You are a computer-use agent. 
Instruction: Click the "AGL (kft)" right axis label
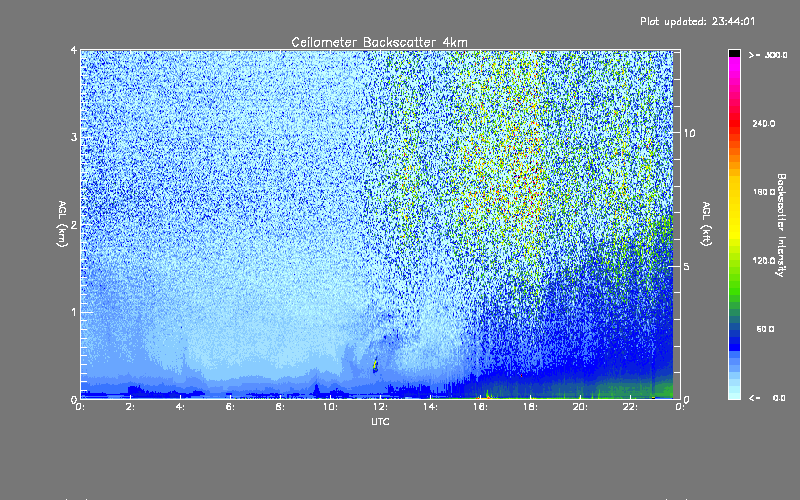pyautogui.click(x=706, y=224)
